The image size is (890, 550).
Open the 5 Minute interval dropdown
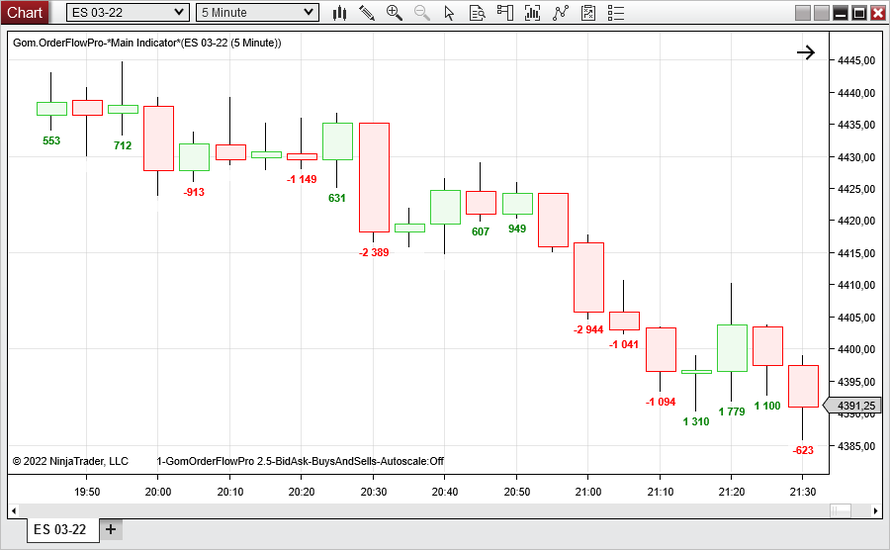tap(257, 12)
